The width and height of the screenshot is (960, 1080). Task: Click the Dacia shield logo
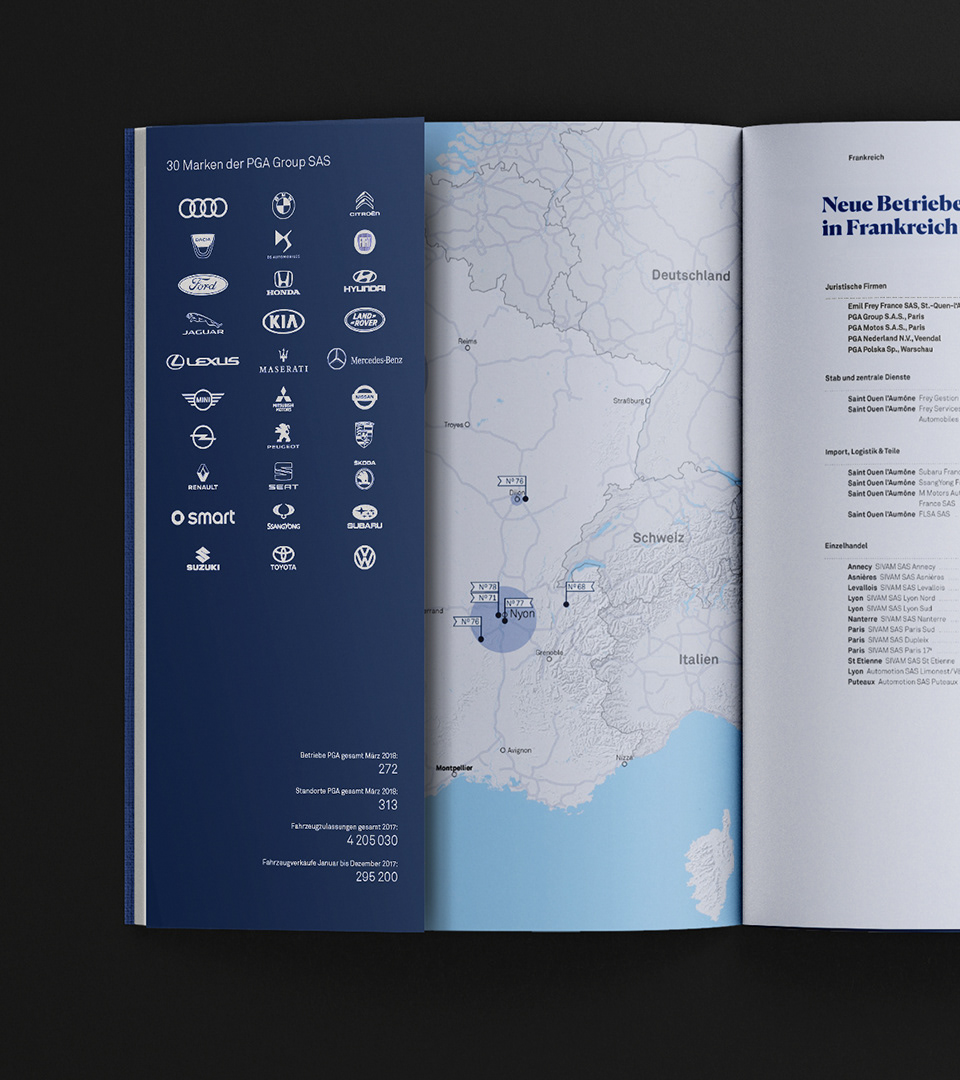(x=202, y=246)
